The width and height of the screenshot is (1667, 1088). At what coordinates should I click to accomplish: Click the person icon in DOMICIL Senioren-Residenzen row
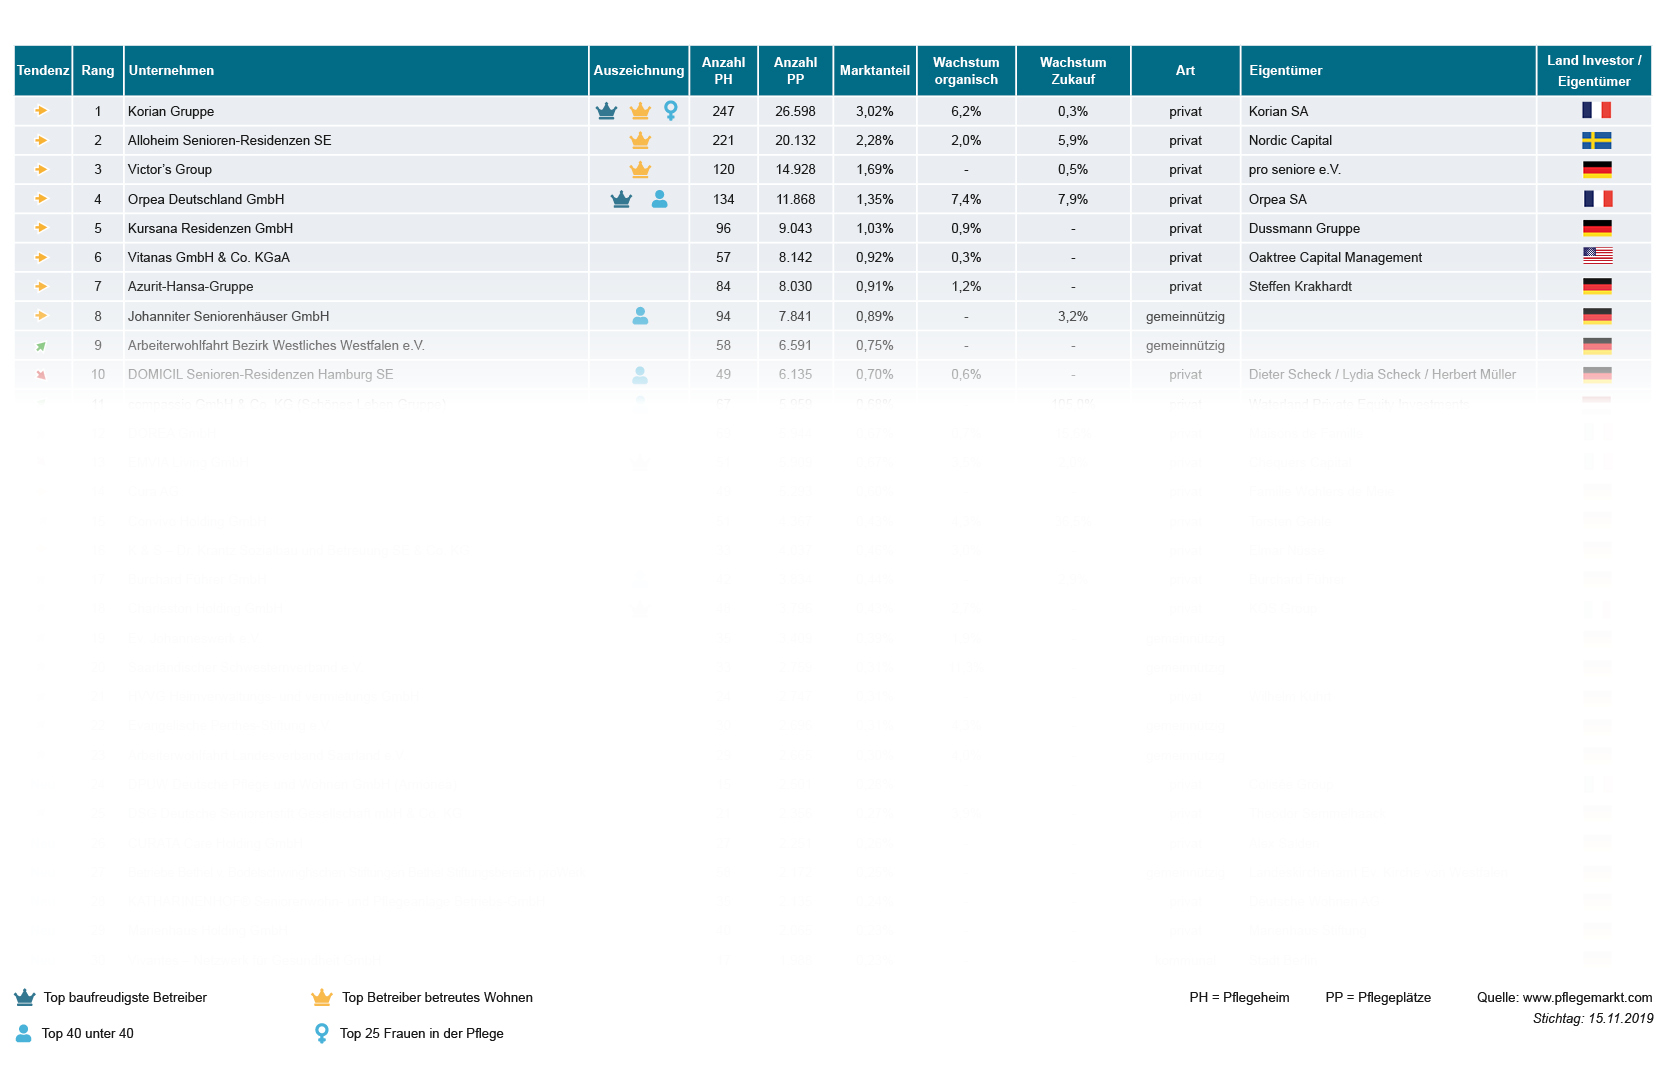[640, 375]
